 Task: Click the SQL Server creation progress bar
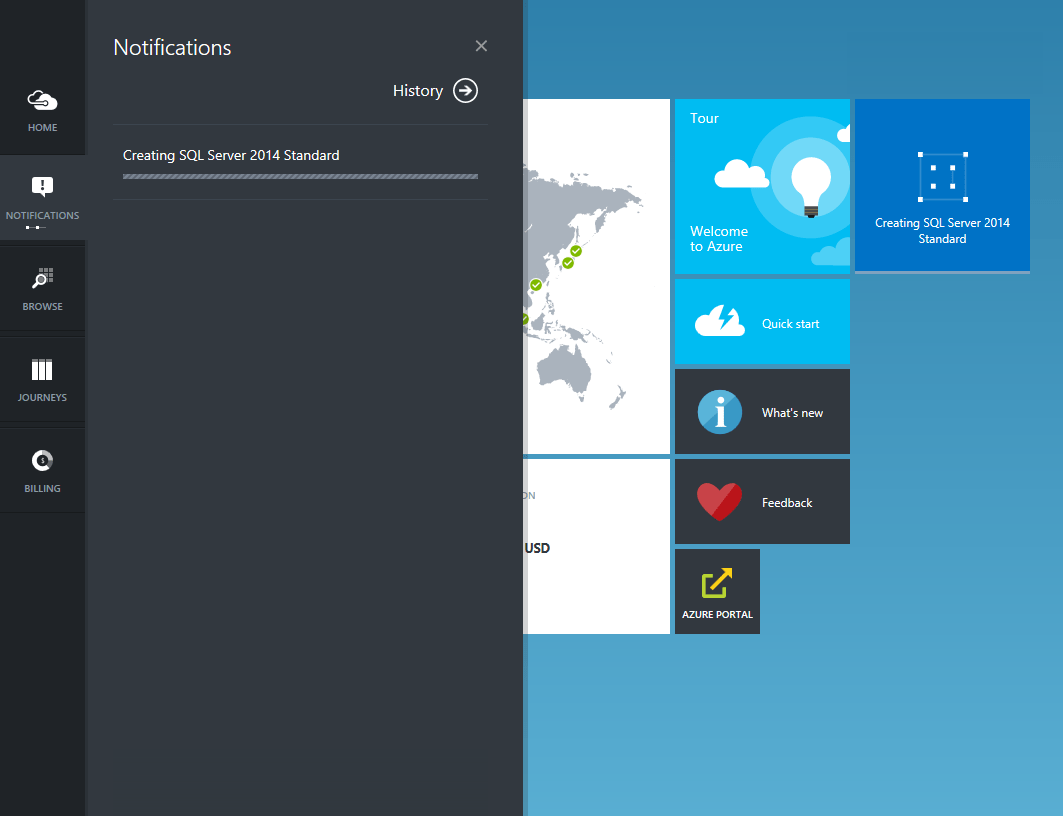click(299, 176)
